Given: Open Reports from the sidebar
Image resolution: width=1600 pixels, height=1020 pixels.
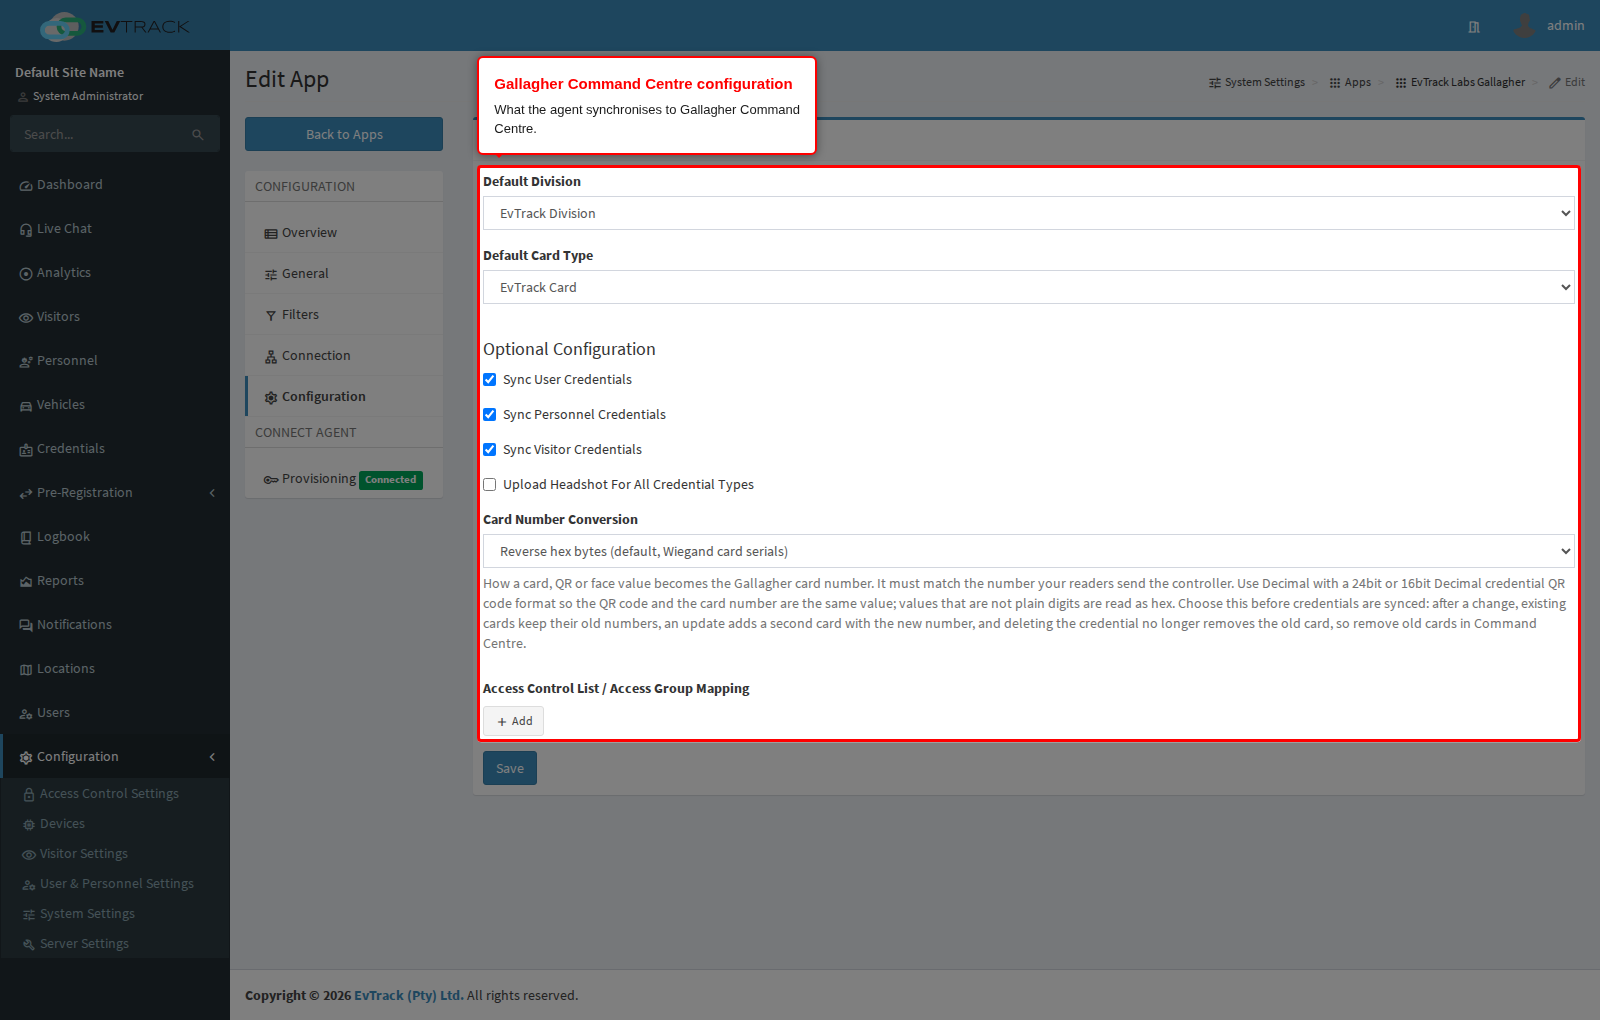Looking at the screenshot, I should 60,581.
